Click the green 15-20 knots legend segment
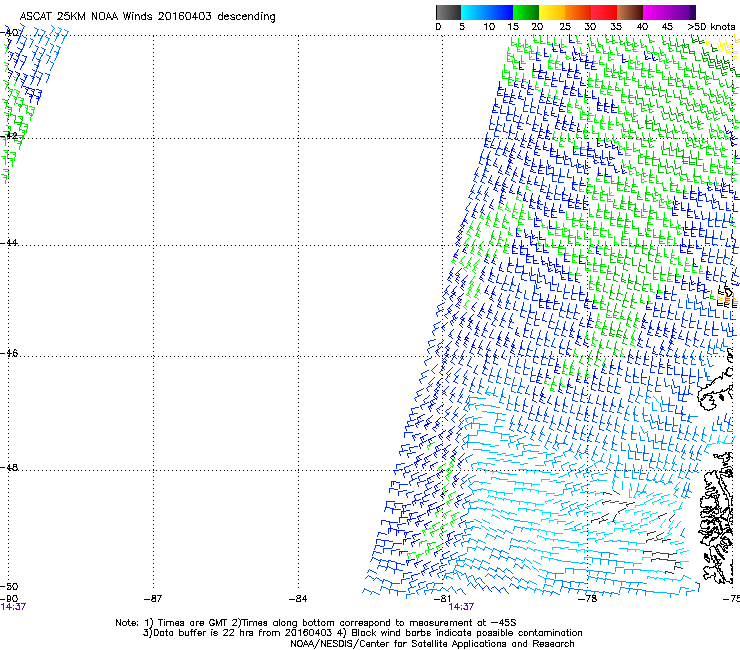740x650 pixels. click(x=526, y=12)
